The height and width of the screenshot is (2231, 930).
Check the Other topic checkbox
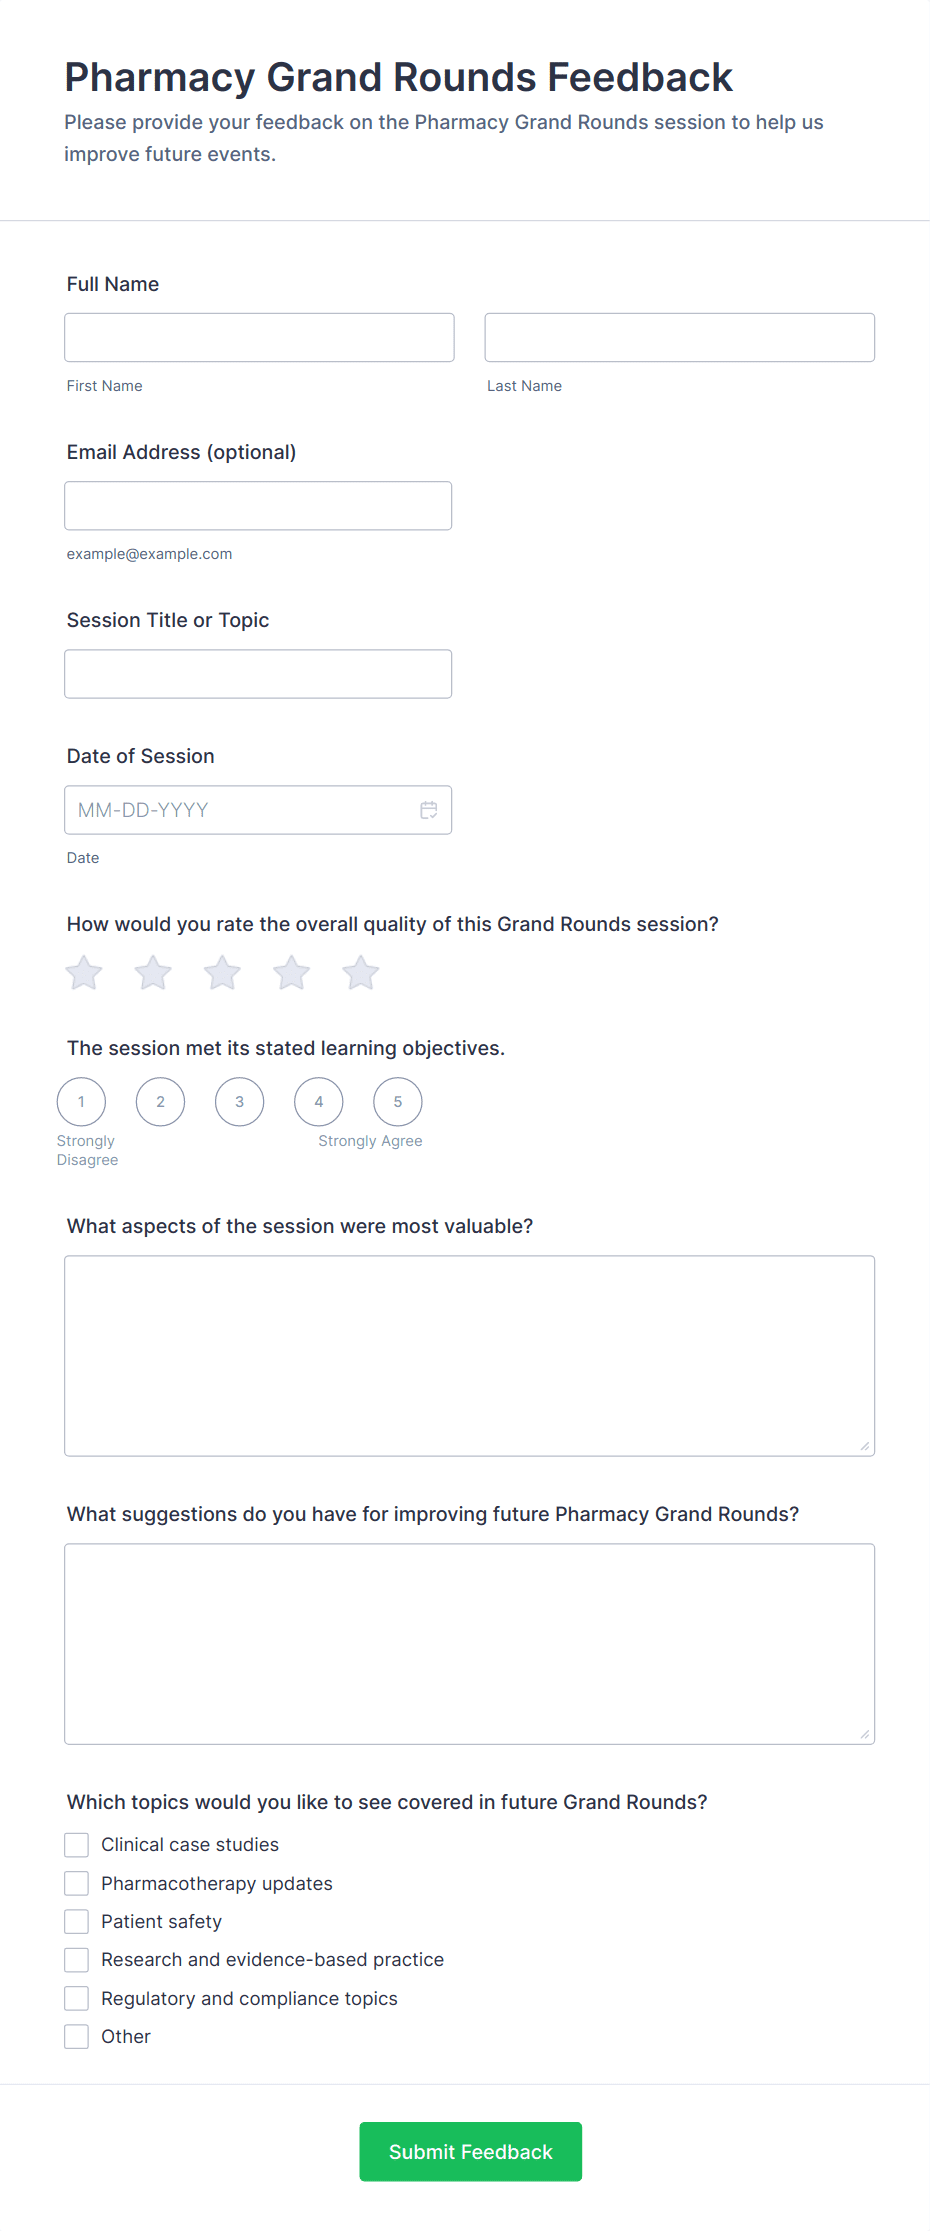coord(76,2037)
